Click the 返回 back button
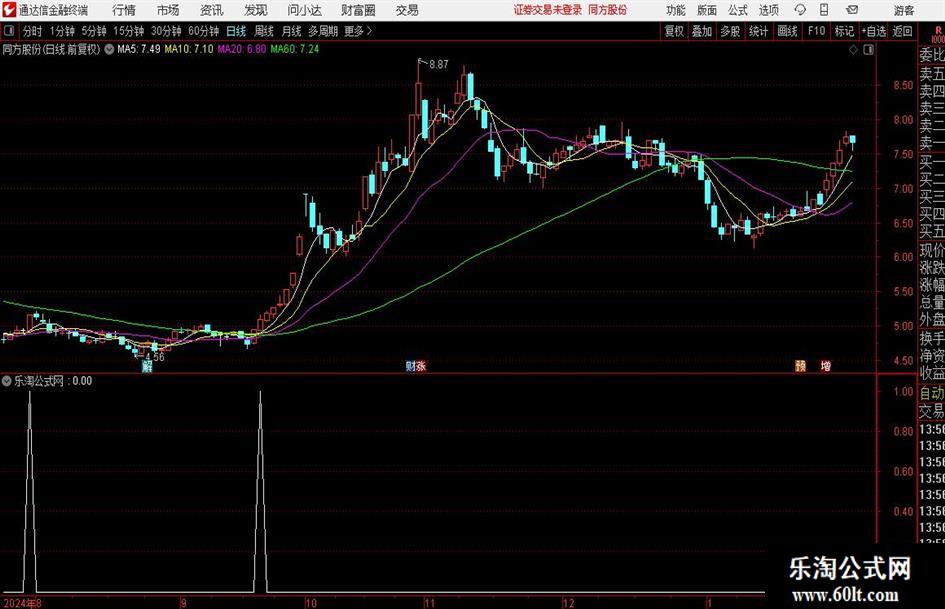Image resolution: width=945 pixels, height=609 pixels. [x=902, y=31]
